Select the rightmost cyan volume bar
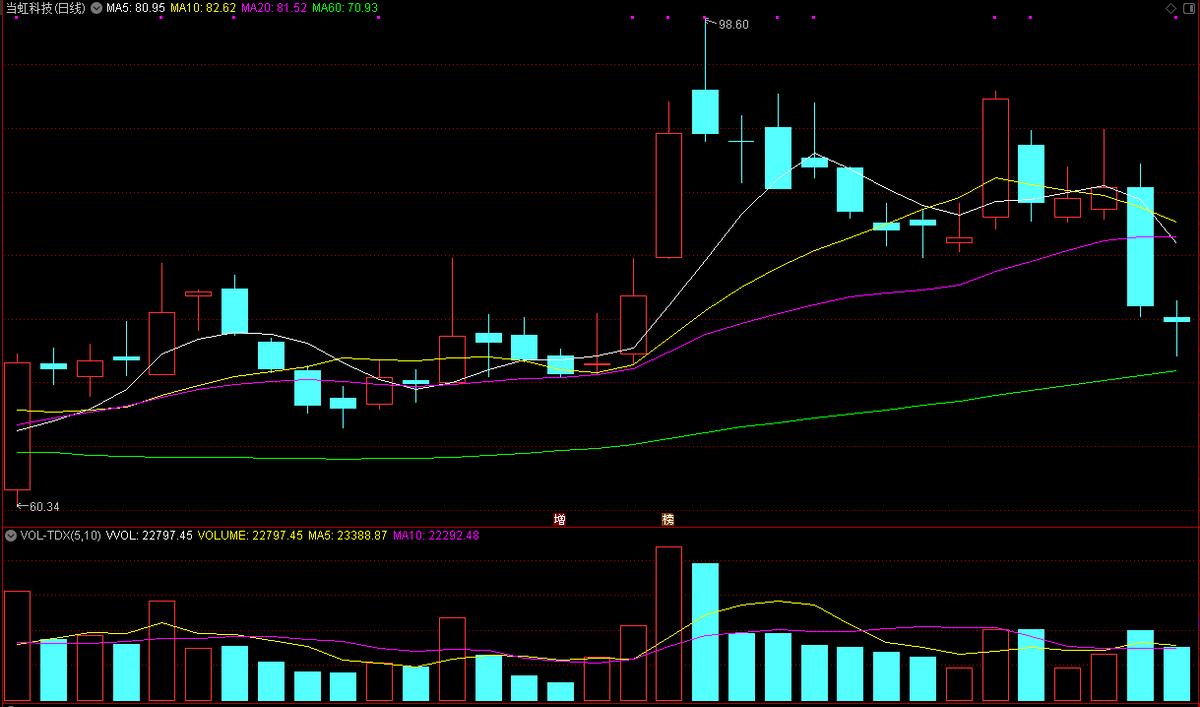The width and height of the screenshot is (1200, 707). coord(1177,674)
